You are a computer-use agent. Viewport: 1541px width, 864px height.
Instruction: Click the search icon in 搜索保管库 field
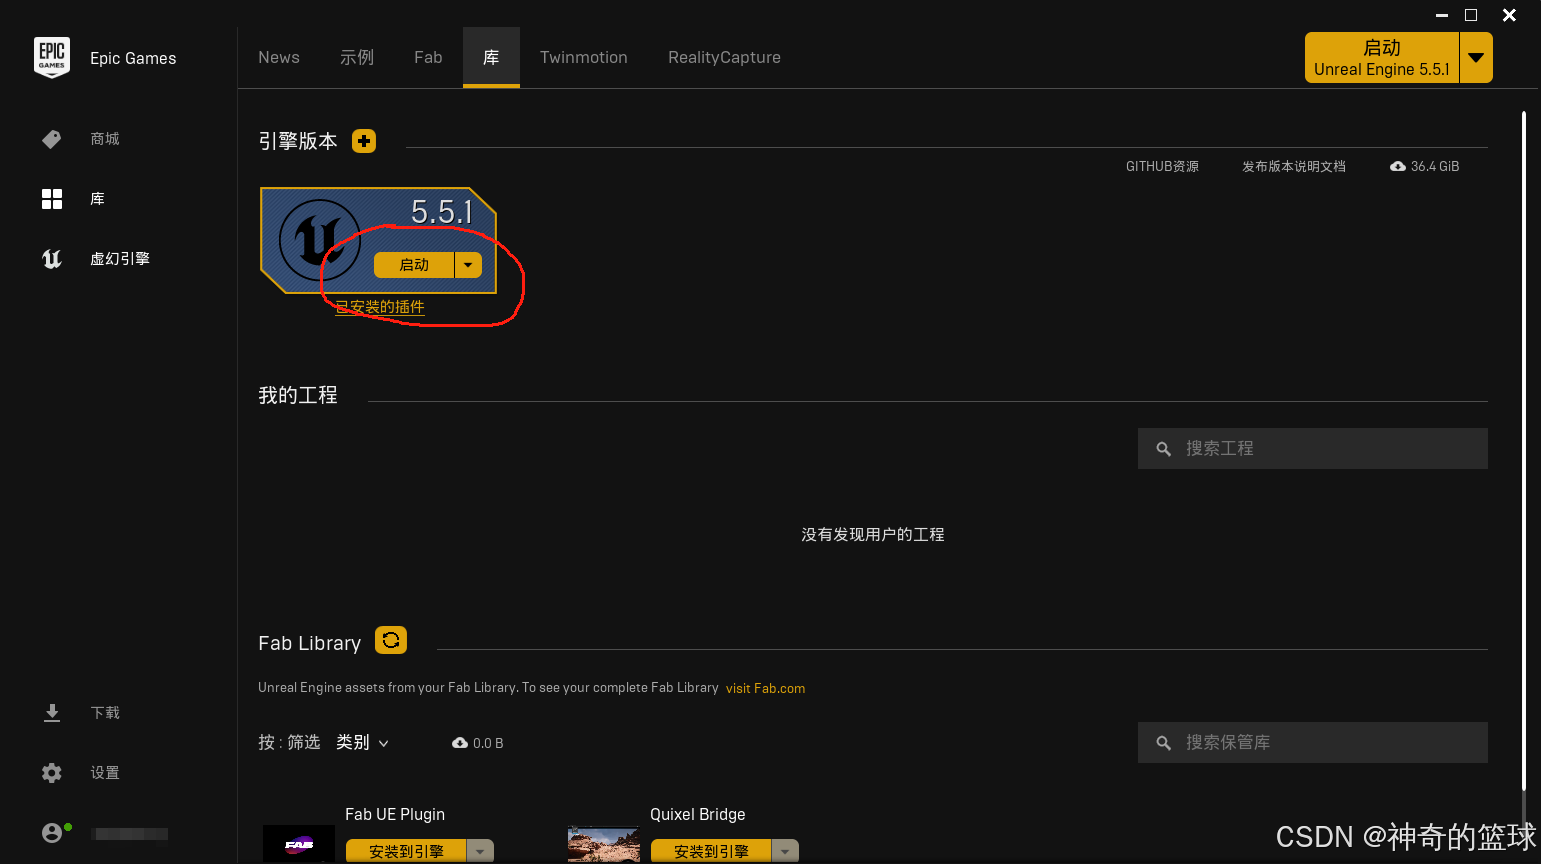[1163, 743]
